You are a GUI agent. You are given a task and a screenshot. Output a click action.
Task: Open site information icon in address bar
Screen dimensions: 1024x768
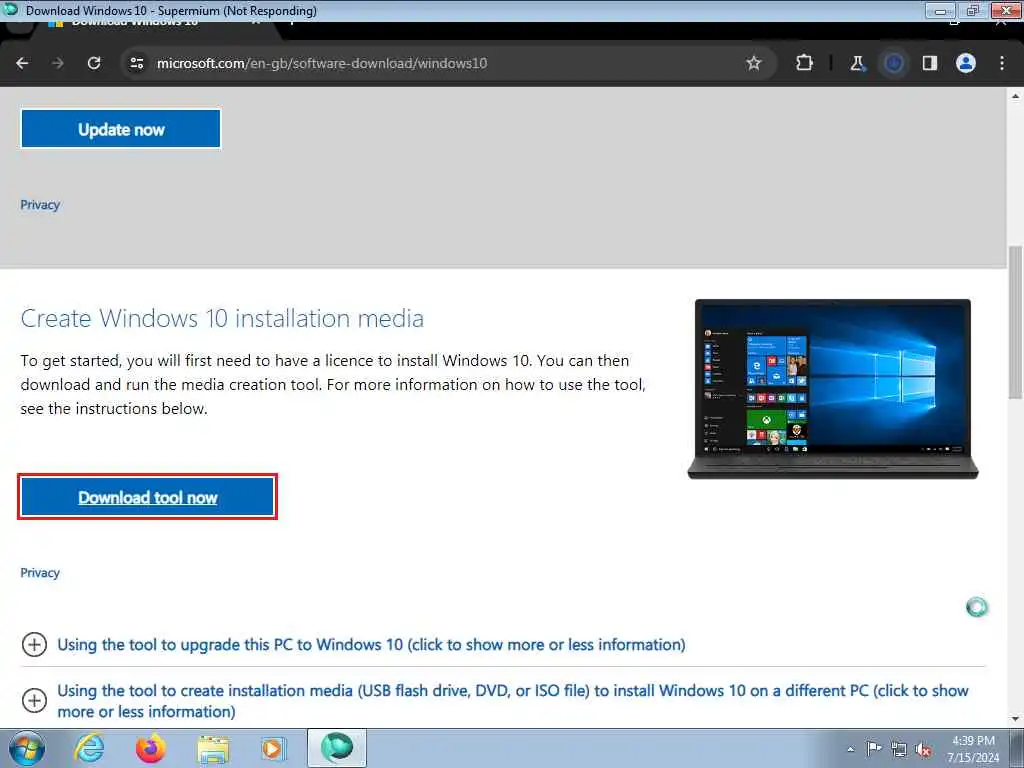pos(136,63)
